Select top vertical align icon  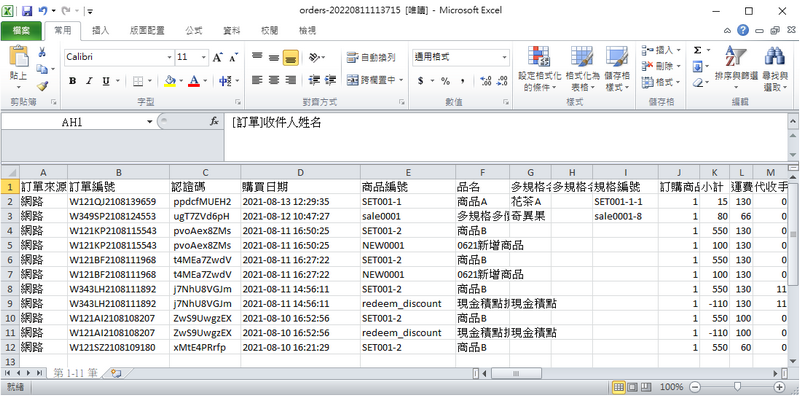click(x=257, y=57)
